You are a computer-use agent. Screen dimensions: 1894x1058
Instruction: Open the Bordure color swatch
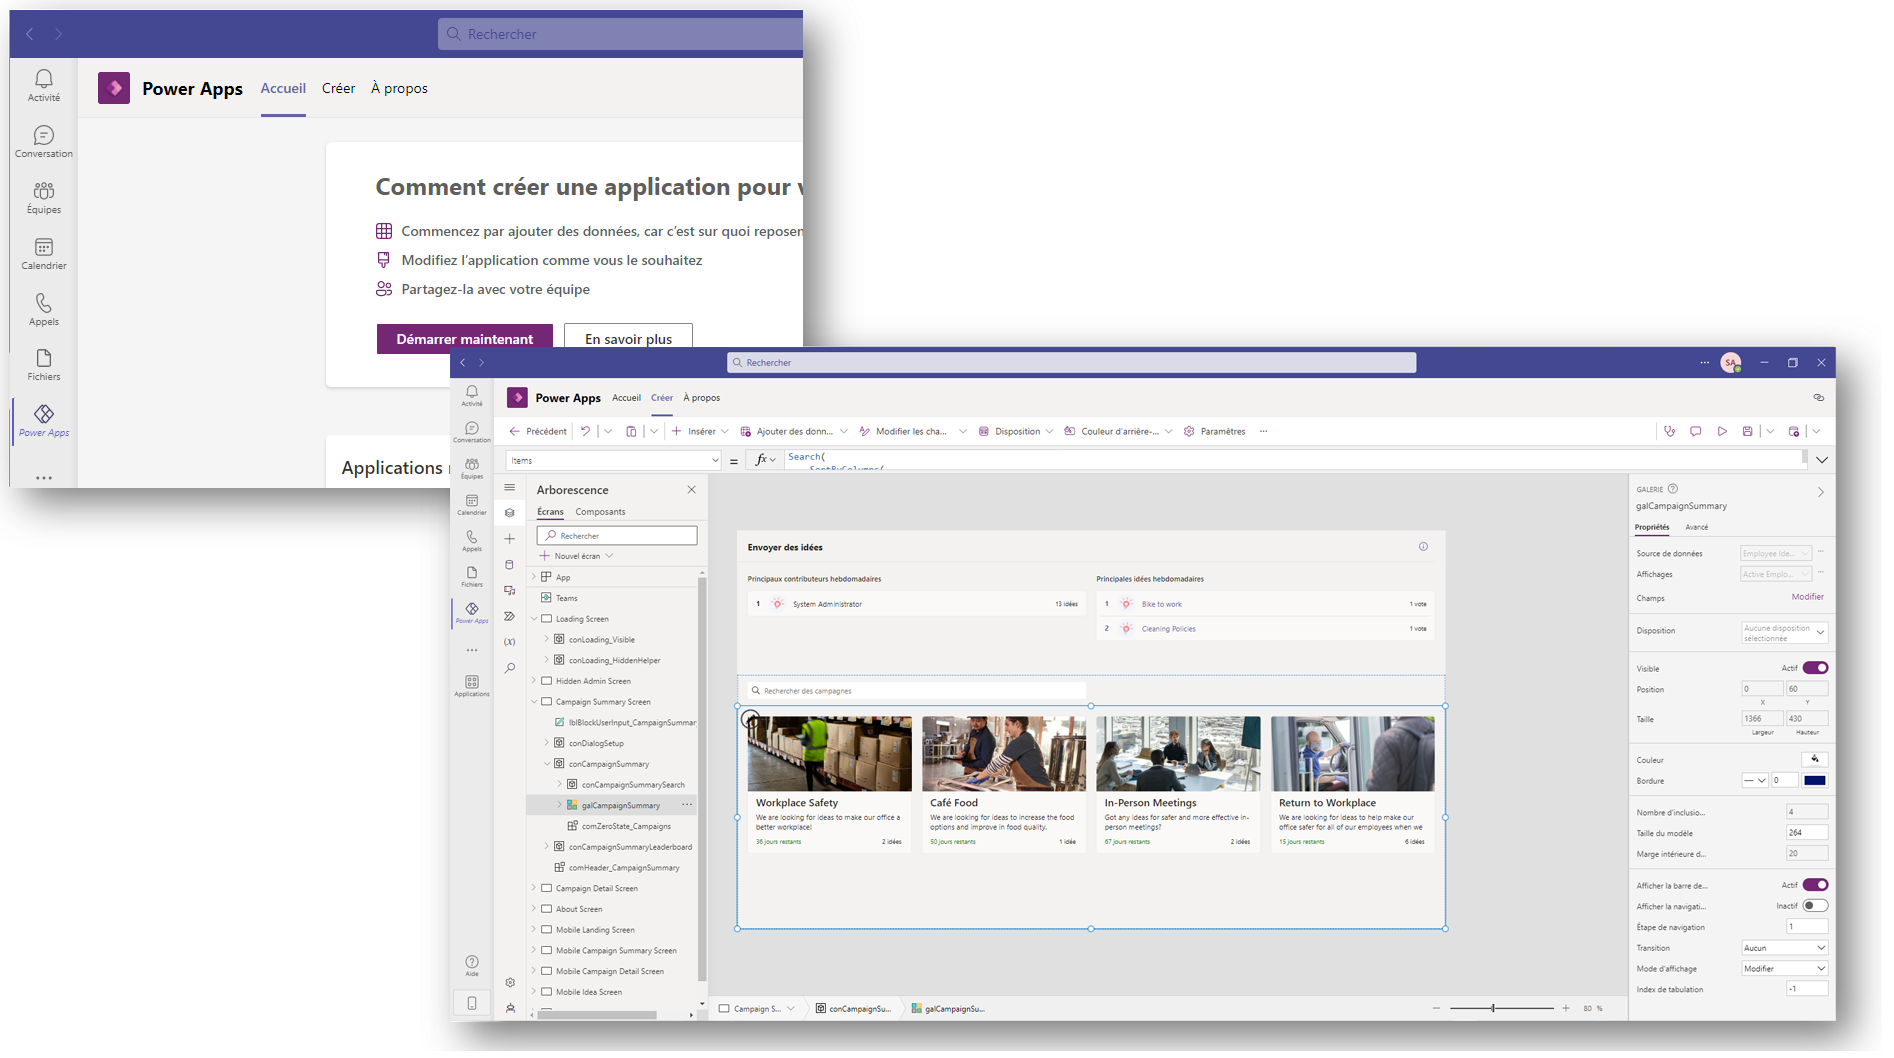pyautogui.click(x=1815, y=781)
